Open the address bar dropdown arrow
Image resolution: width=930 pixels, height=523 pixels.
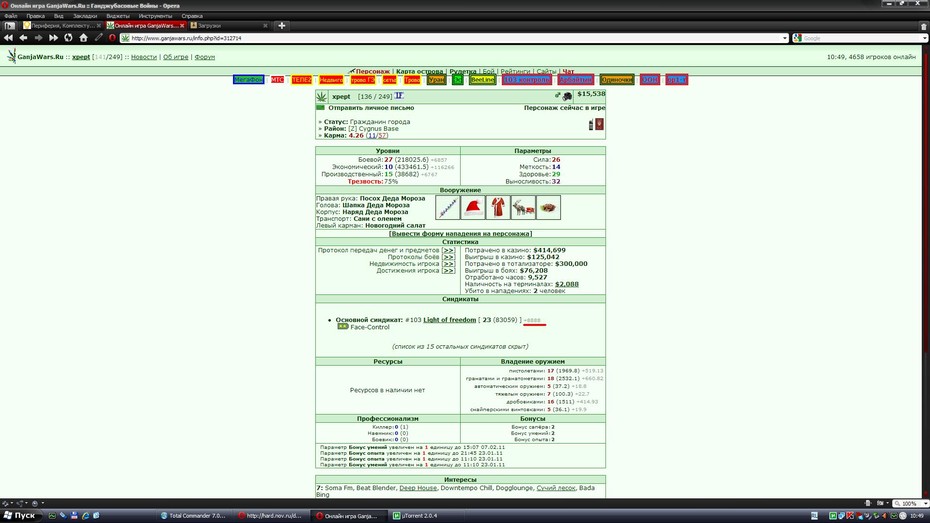(784, 38)
